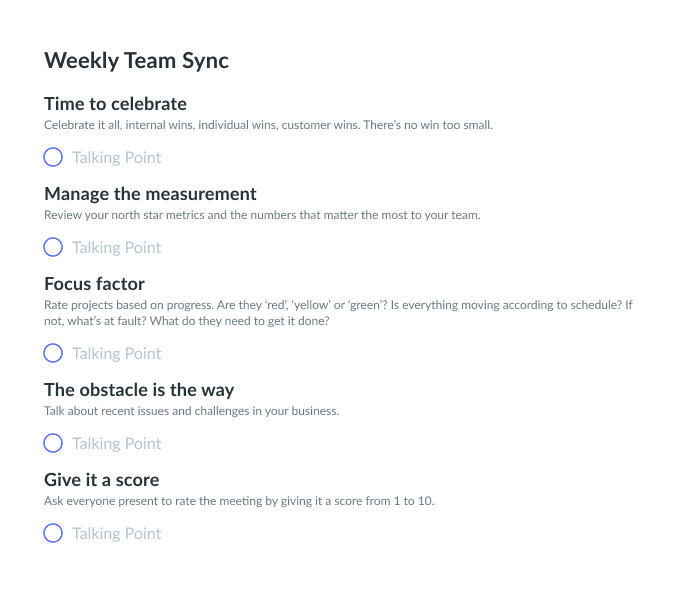Click the 'Celebrate it all' description text

click(x=268, y=125)
